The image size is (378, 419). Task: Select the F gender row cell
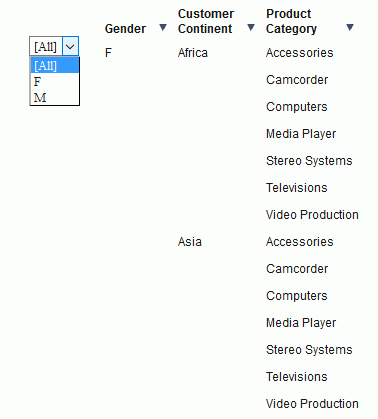click(108, 53)
